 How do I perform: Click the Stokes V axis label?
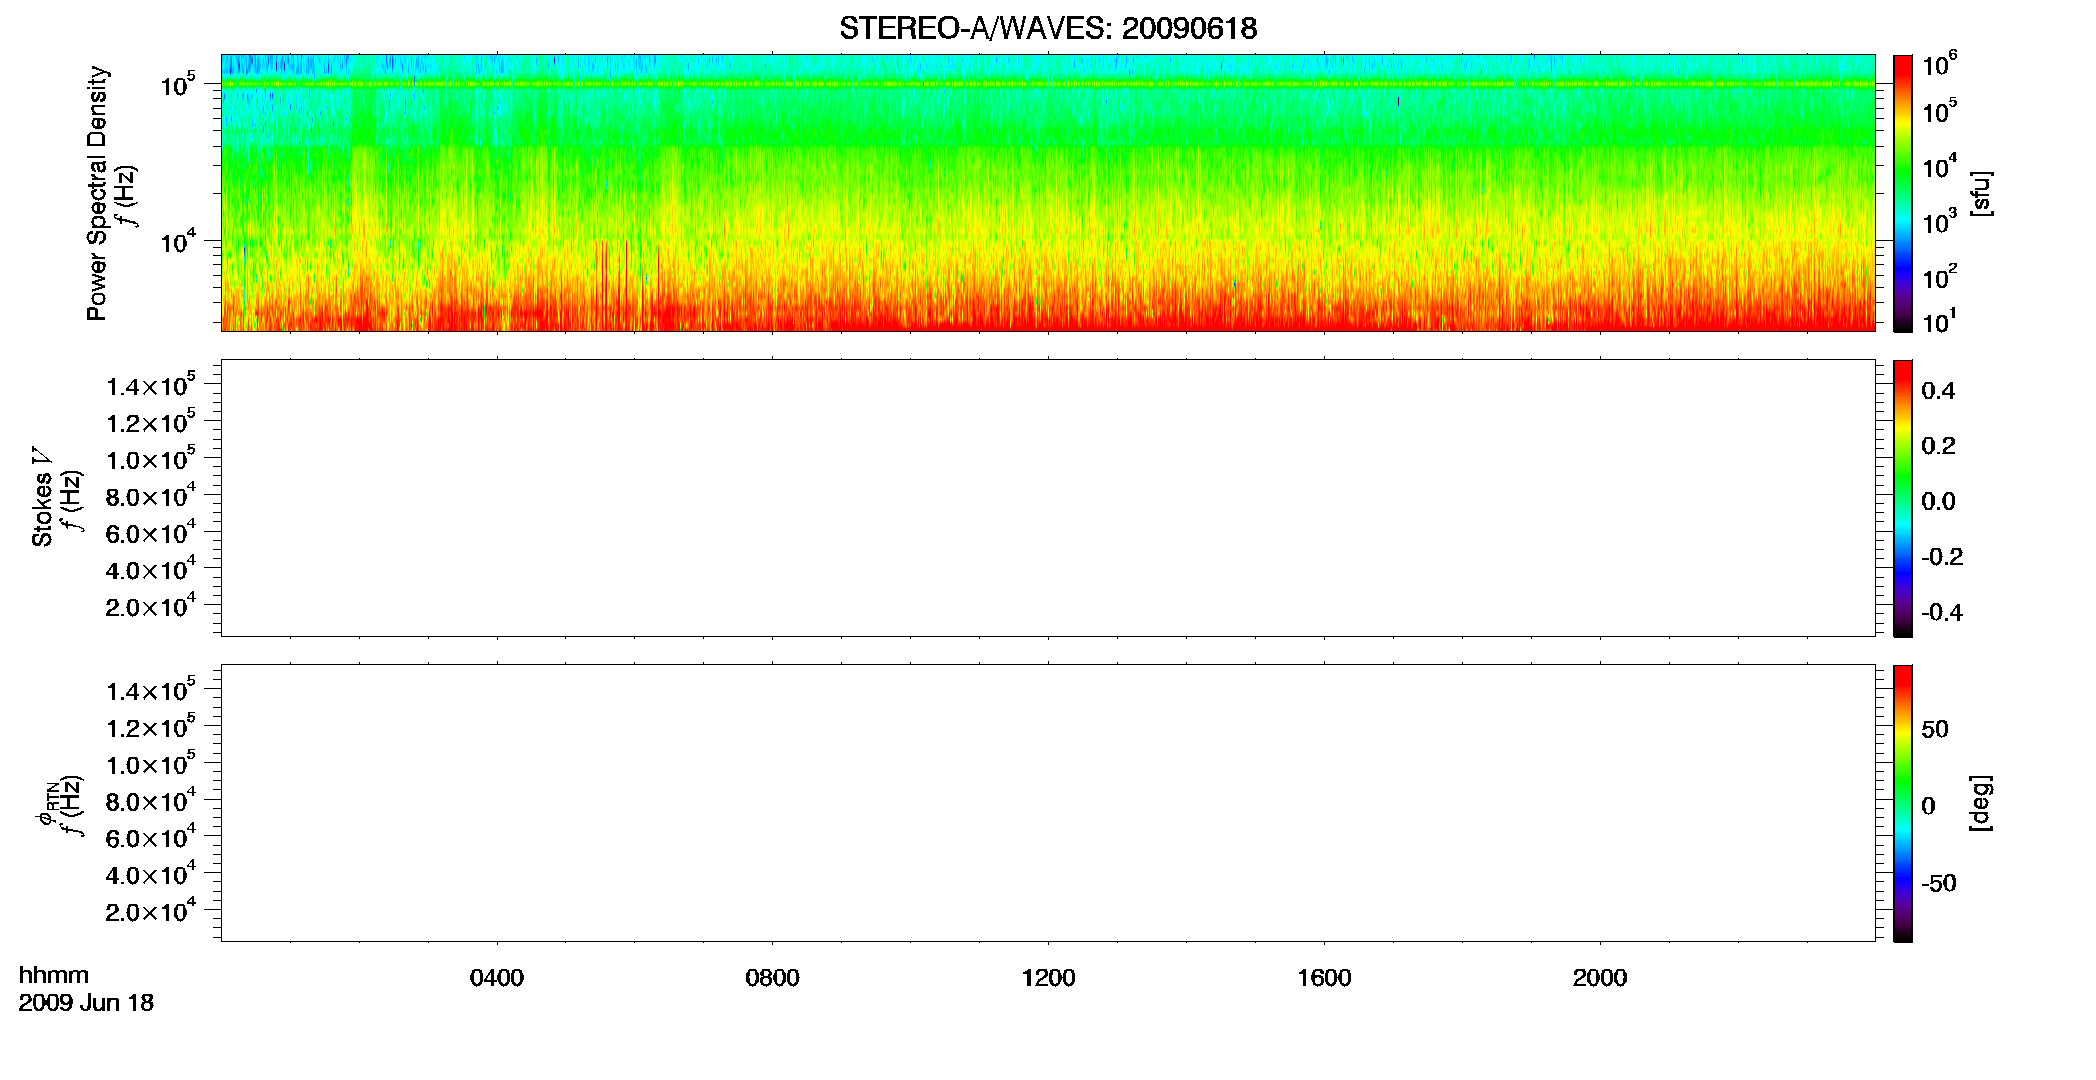point(42,497)
